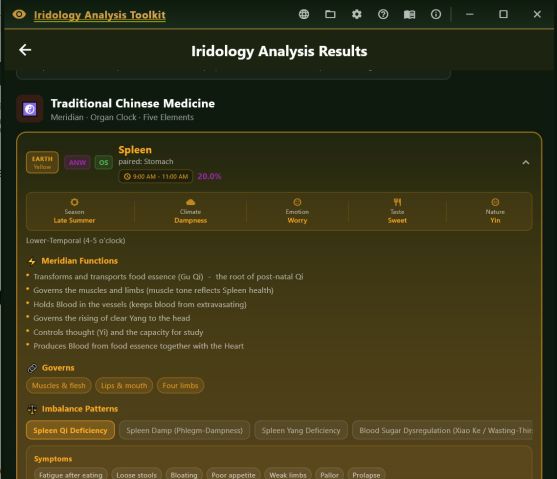Select the Spleen Damp (Phlegm-Dampness) tab

point(185,430)
